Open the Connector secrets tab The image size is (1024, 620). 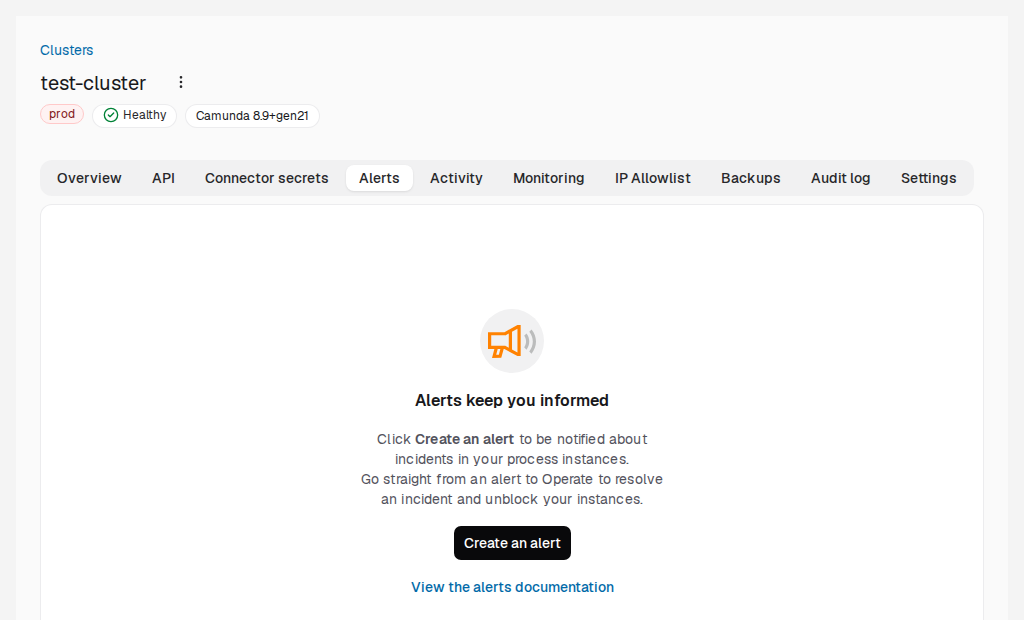tap(266, 178)
